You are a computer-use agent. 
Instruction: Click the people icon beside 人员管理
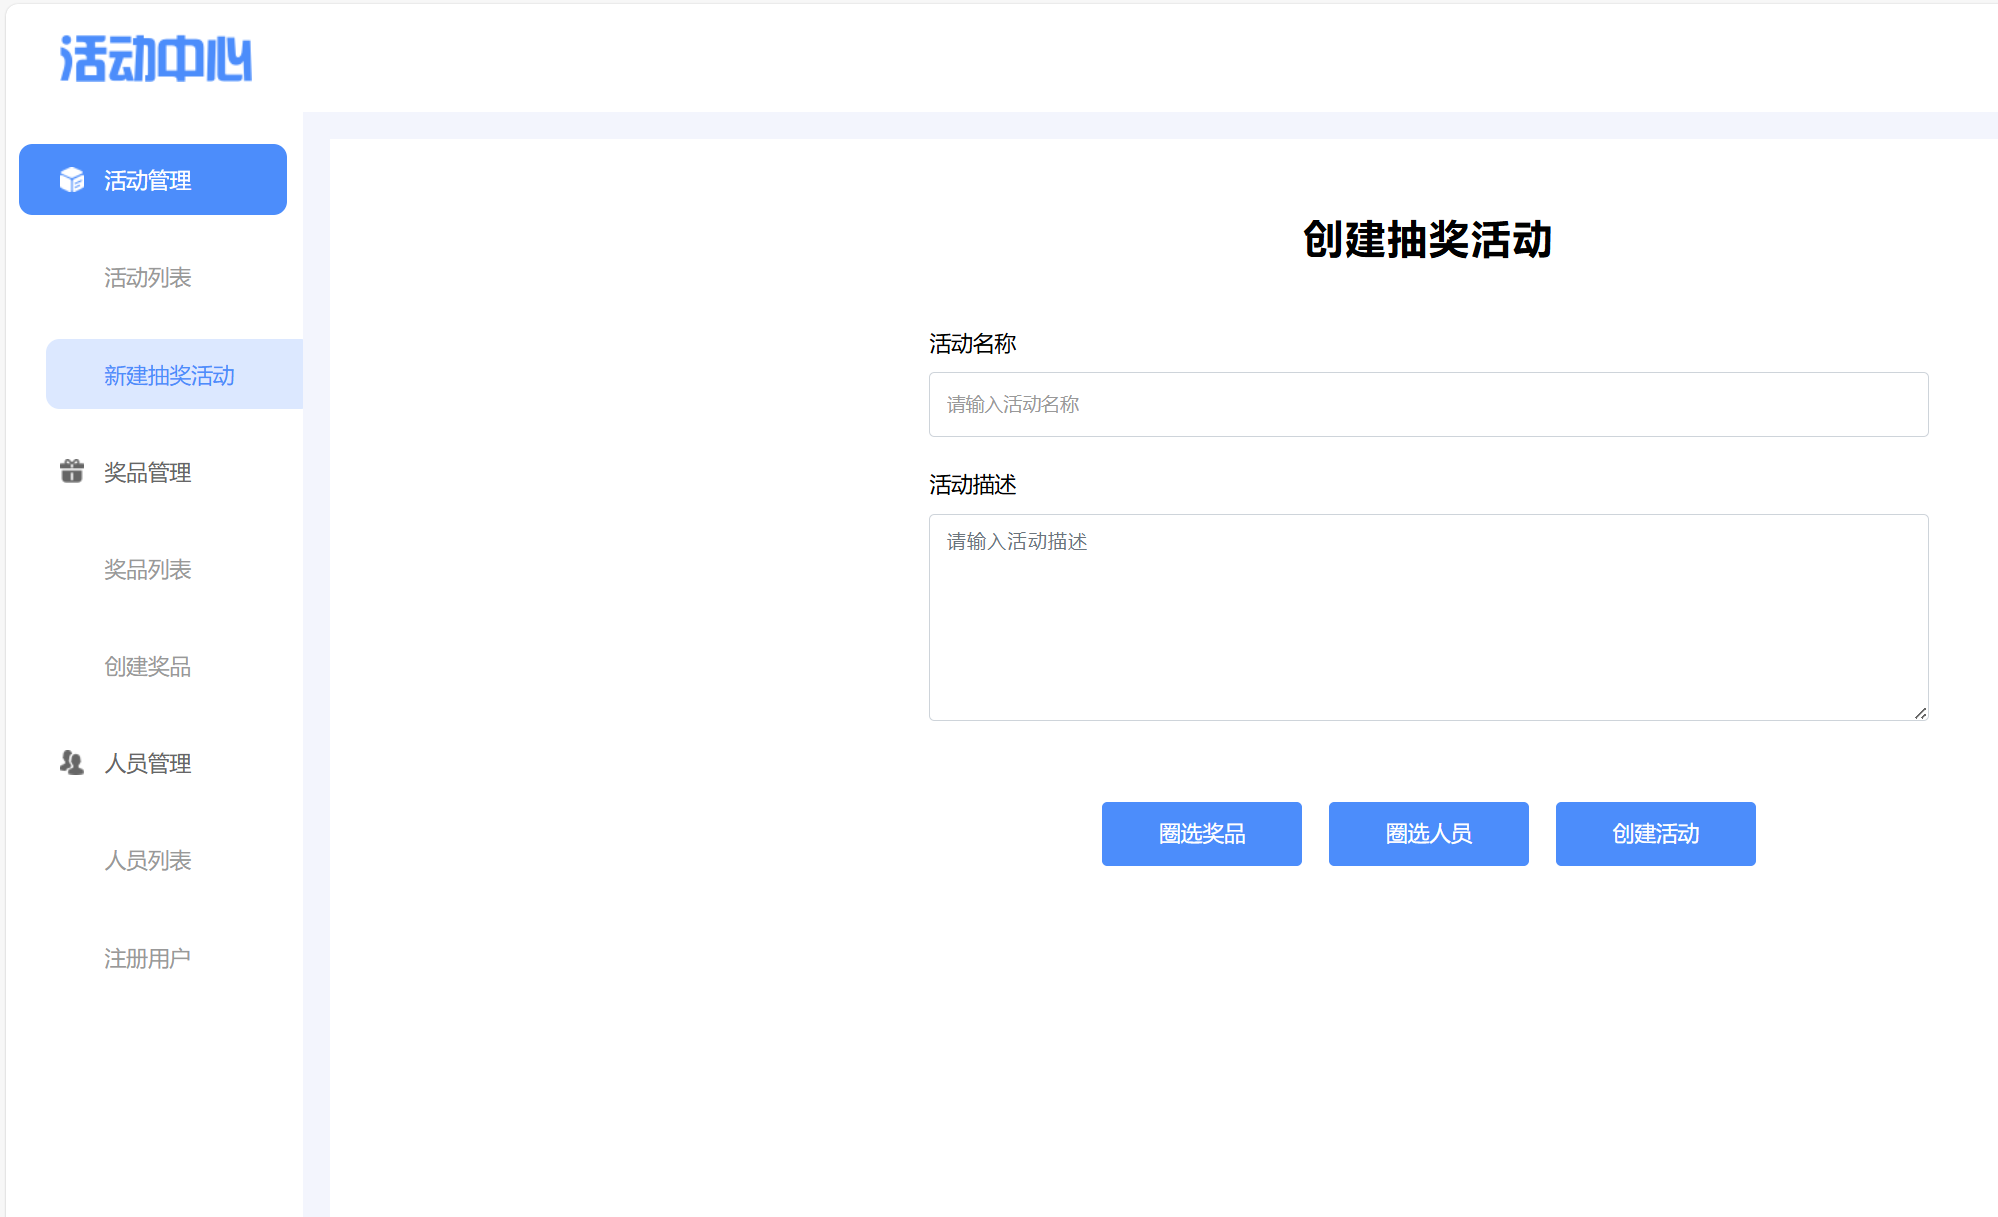[x=72, y=763]
